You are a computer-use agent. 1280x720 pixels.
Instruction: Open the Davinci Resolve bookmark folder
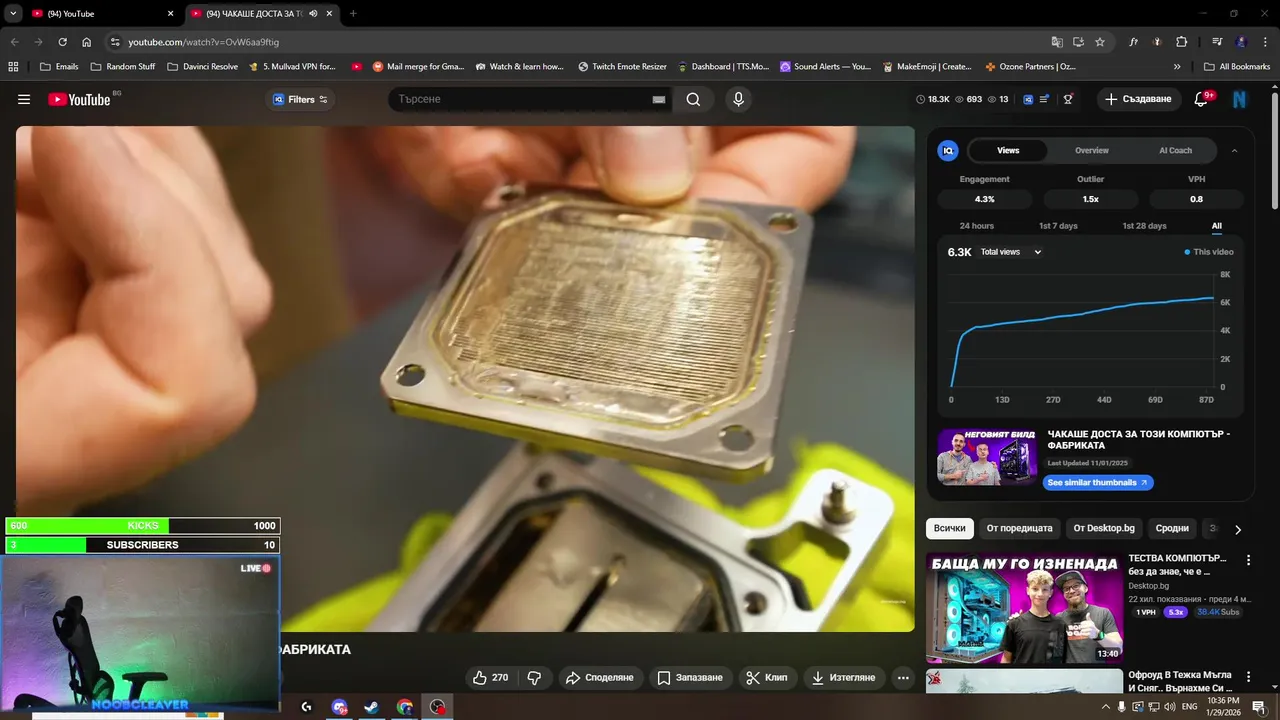click(x=203, y=67)
